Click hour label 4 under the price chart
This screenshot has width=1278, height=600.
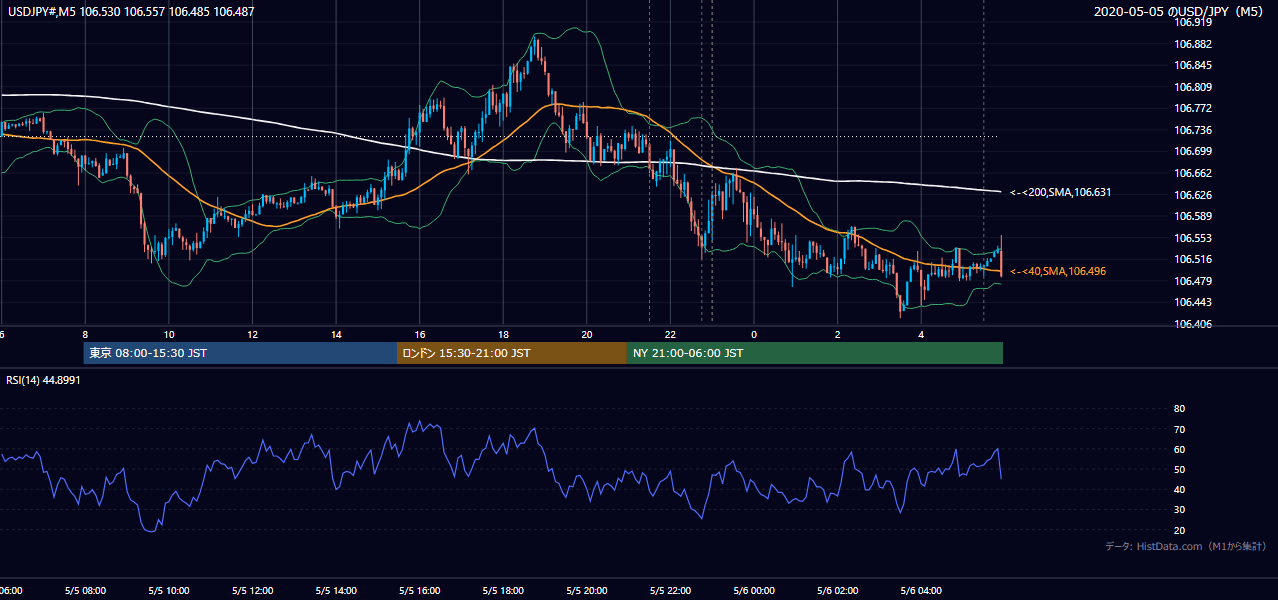coord(921,335)
